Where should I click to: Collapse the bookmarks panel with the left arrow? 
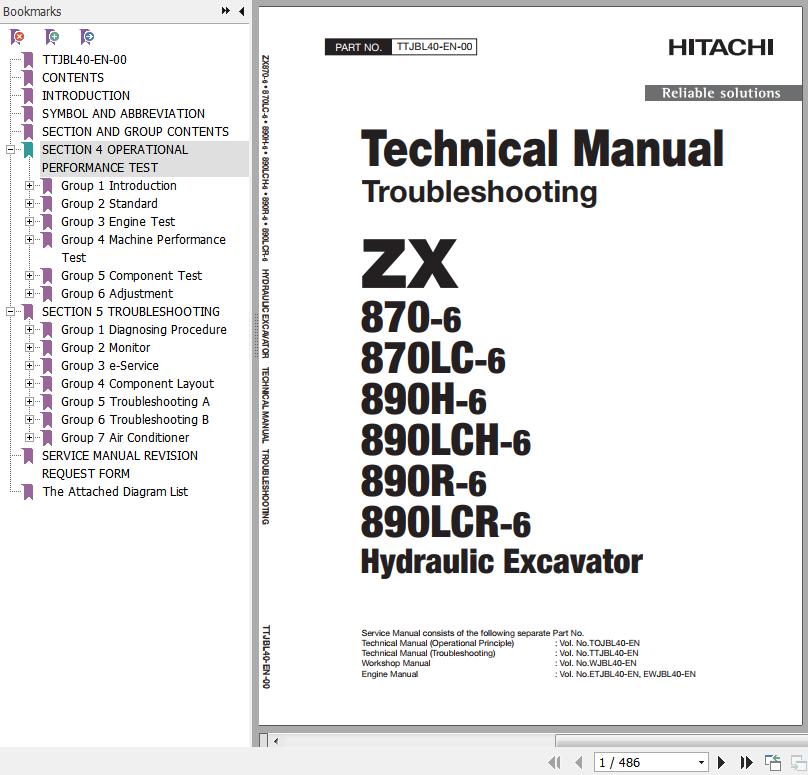[242, 11]
